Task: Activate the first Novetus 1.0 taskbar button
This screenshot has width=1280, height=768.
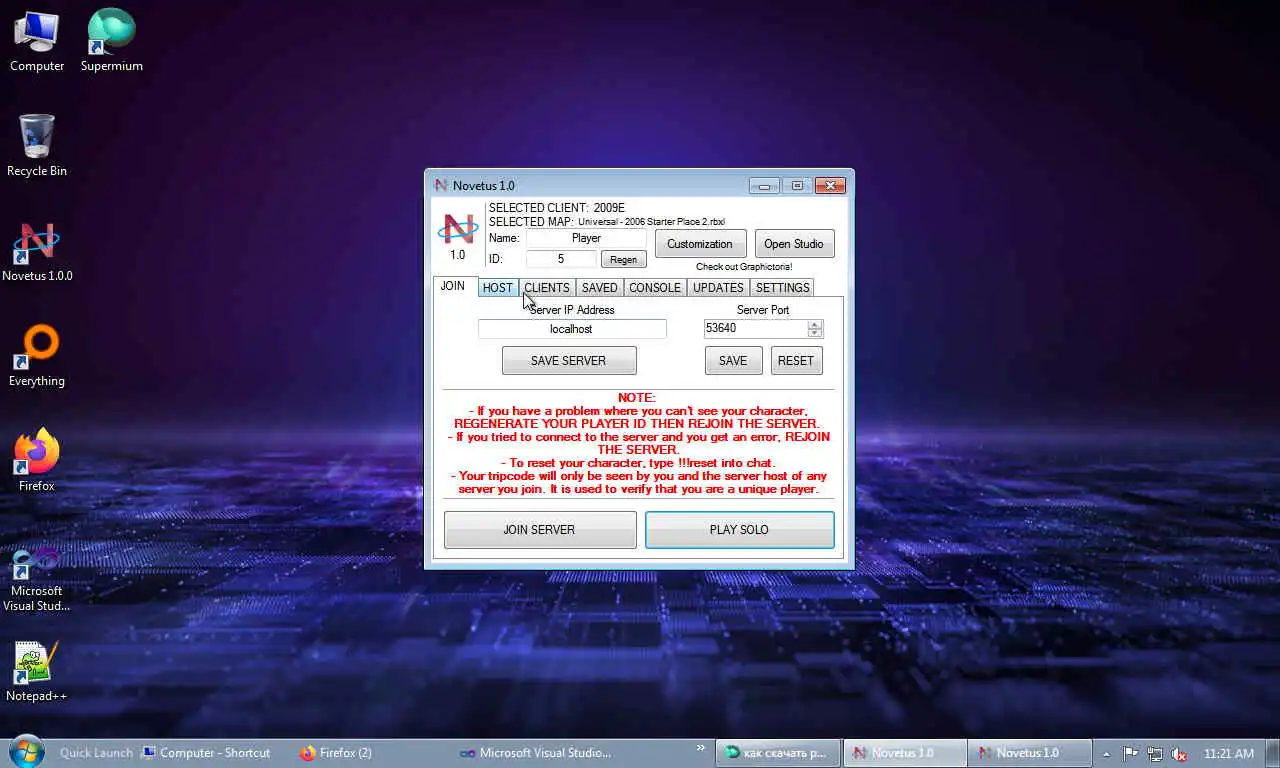Action: click(903, 753)
